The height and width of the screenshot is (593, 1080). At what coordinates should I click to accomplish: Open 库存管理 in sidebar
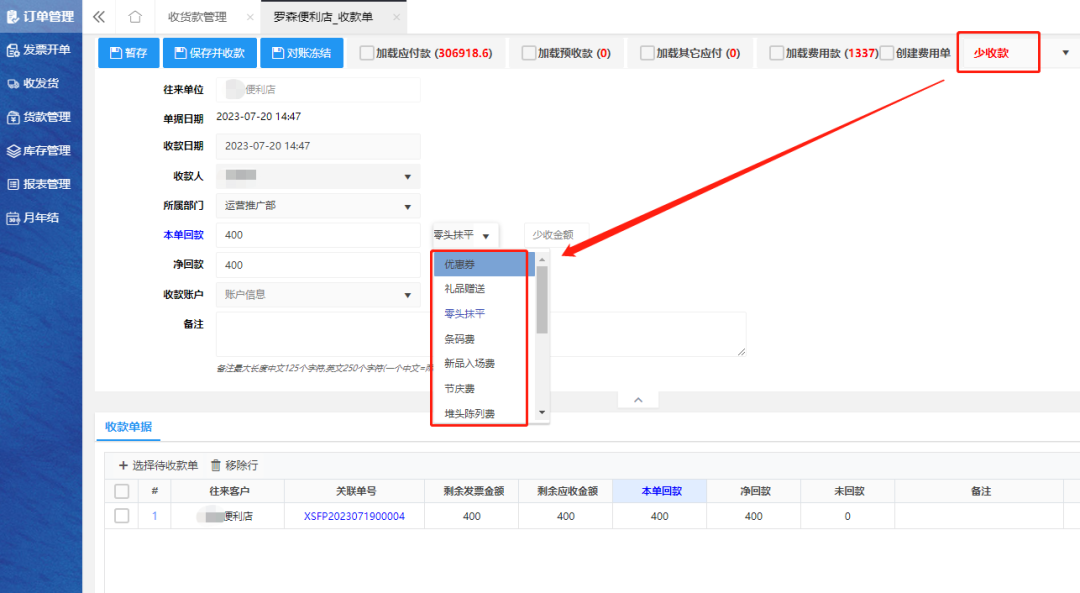40,151
